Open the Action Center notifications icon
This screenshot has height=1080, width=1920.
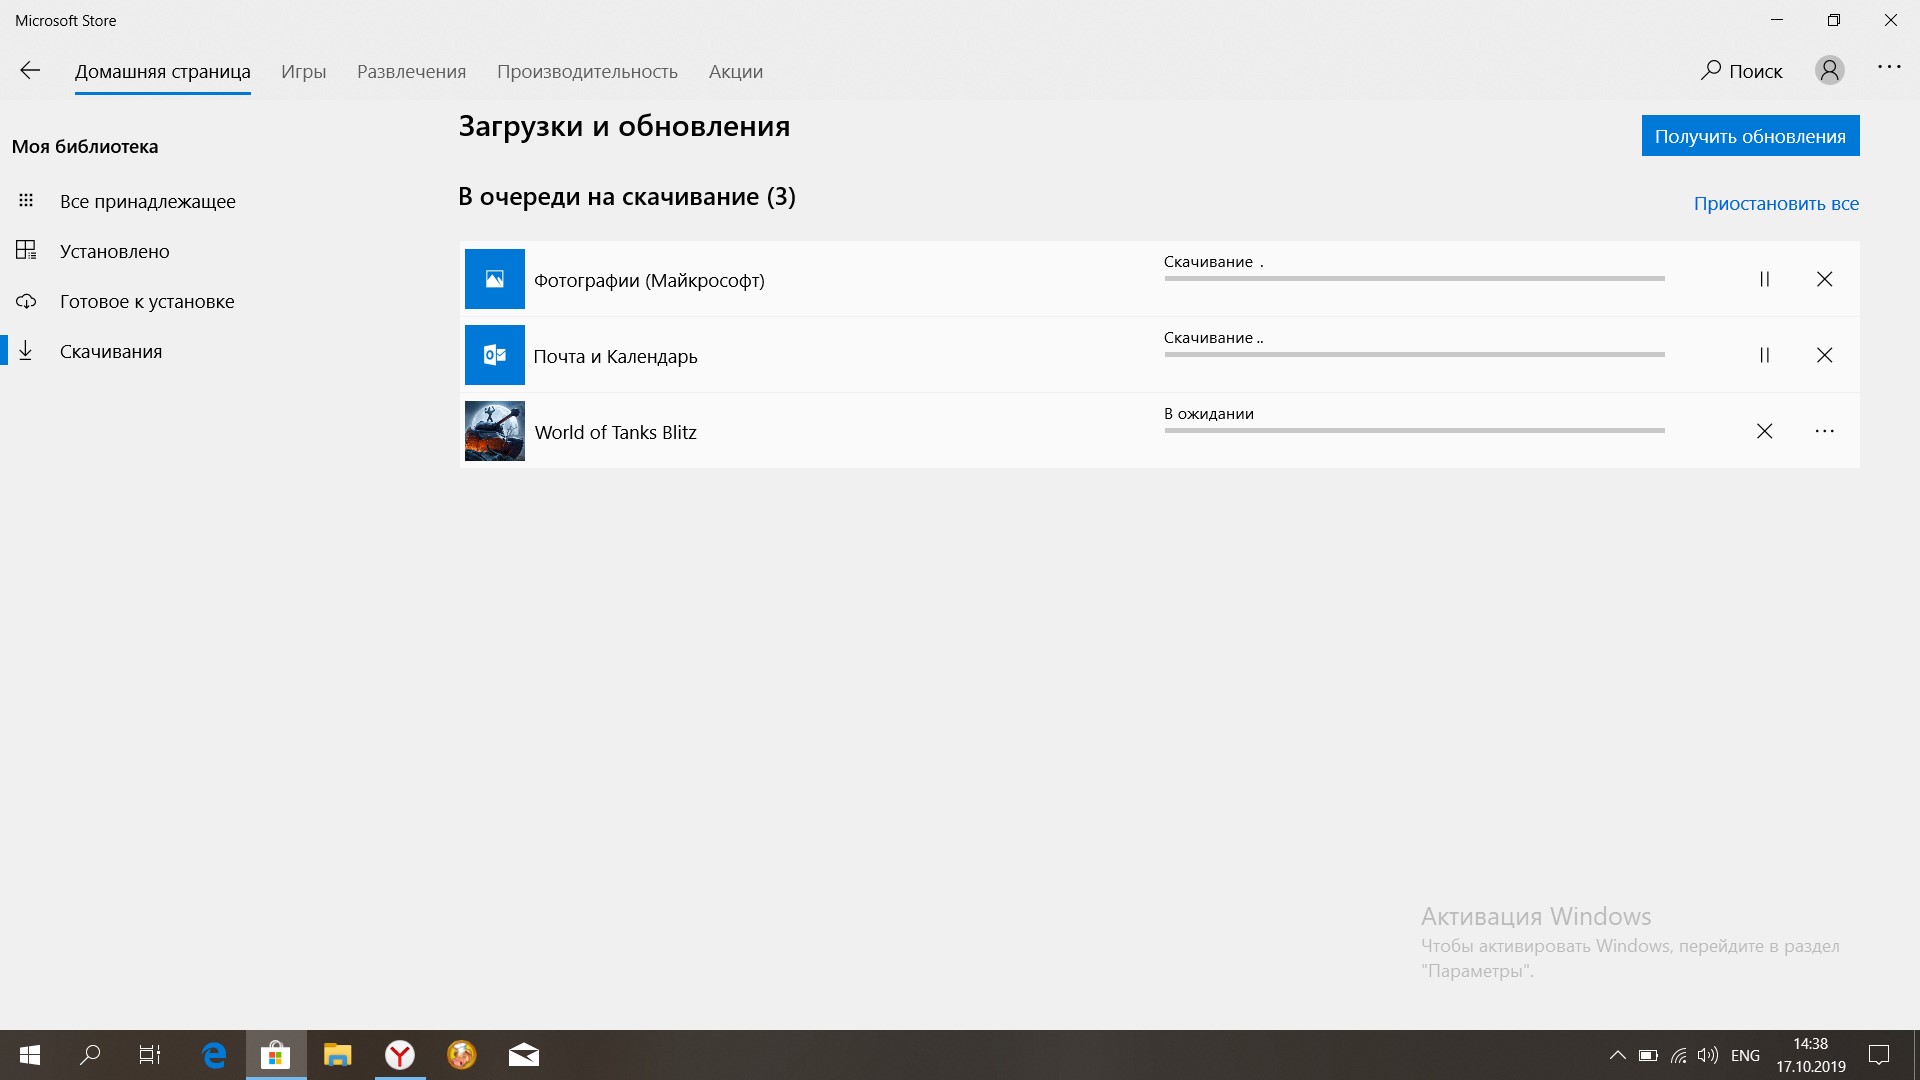point(1880,1055)
